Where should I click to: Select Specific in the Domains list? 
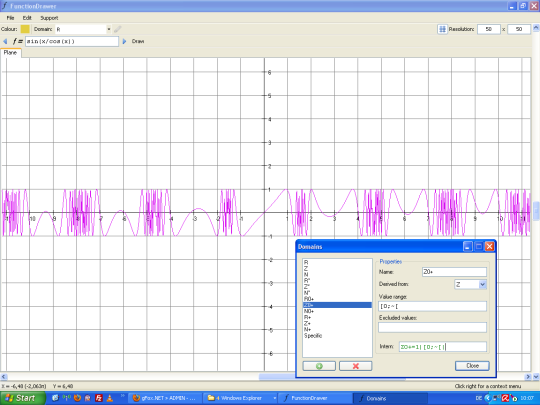337,335
